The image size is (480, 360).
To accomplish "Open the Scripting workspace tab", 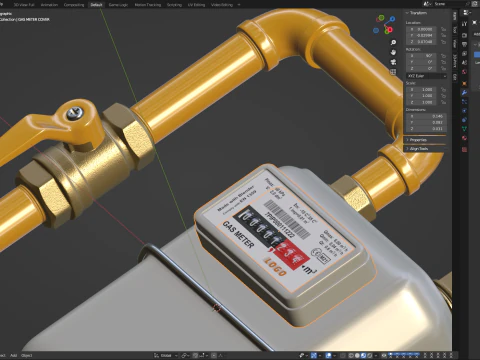I will (x=174, y=5).
